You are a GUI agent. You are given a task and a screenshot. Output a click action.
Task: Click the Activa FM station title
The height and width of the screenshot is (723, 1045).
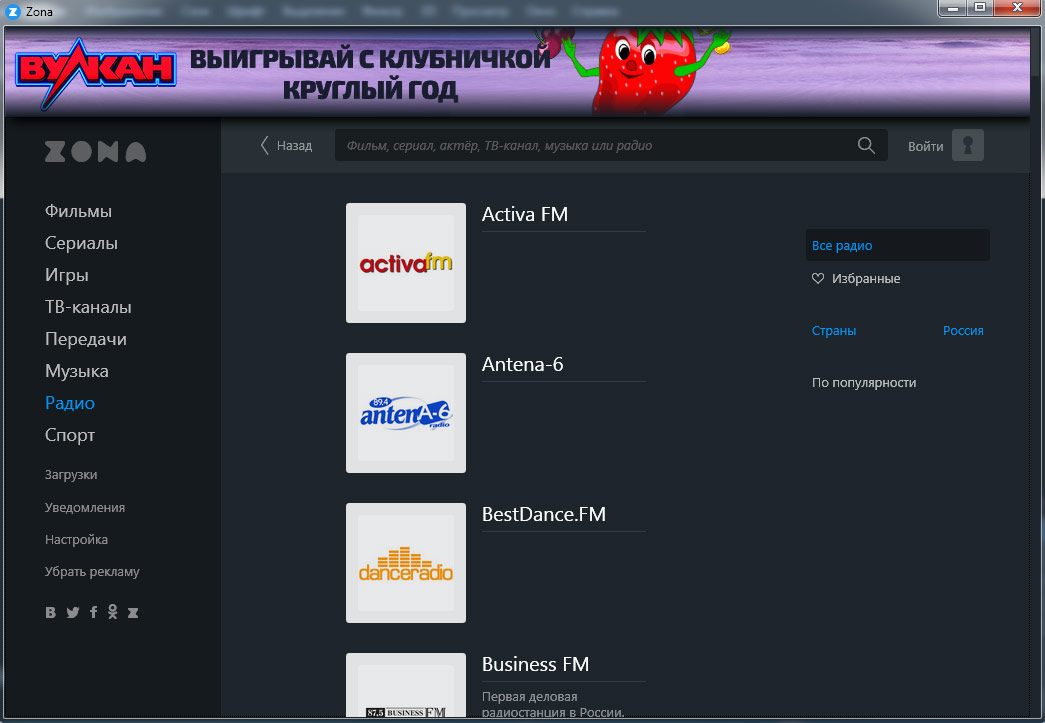pos(525,214)
